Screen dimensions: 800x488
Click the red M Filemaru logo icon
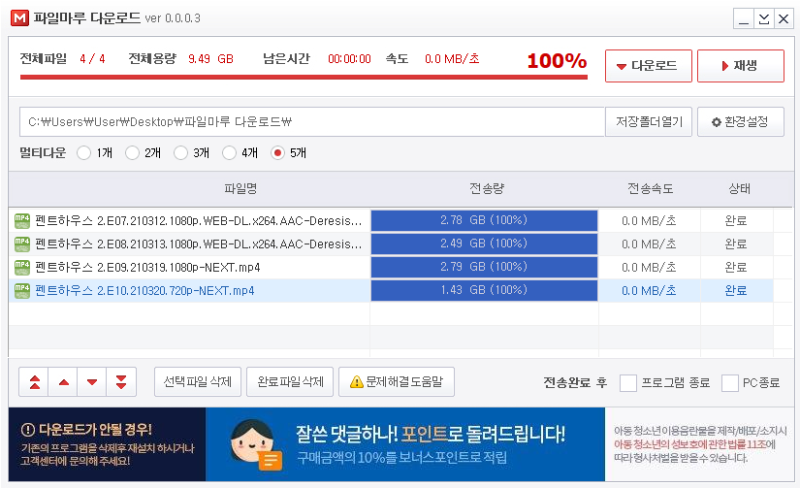coord(19,18)
